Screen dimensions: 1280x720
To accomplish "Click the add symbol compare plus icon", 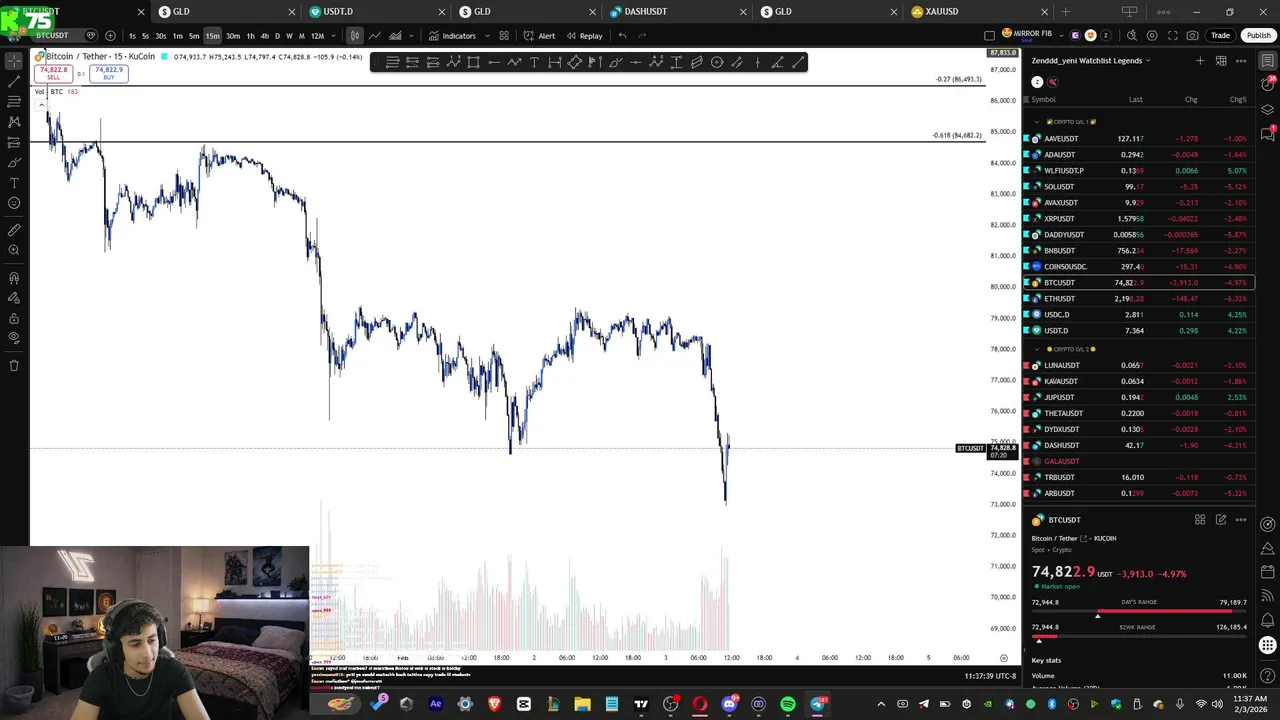I will pos(110,36).
